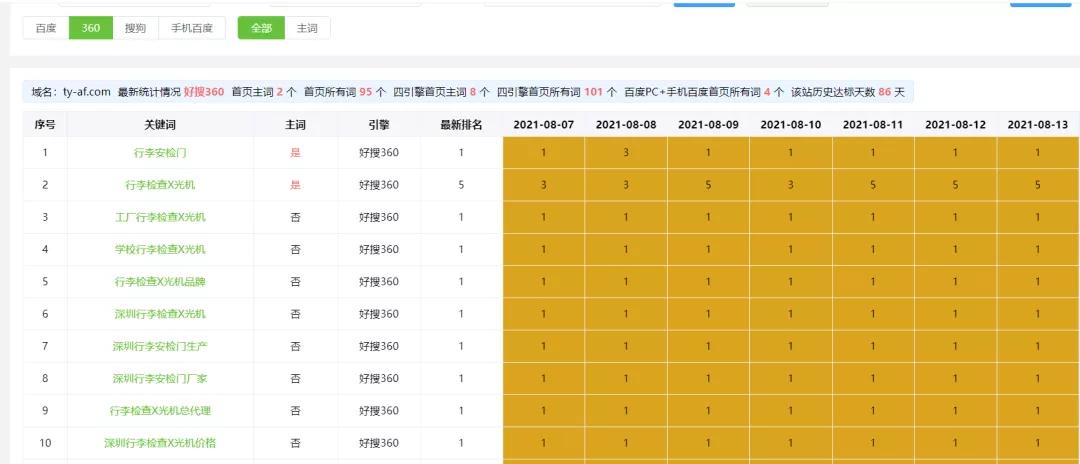Image resolution: width=1080 pixels, height=464 pixels.
Task: Open the 手机百度 engine tab
Action: [x=191, y=28]
